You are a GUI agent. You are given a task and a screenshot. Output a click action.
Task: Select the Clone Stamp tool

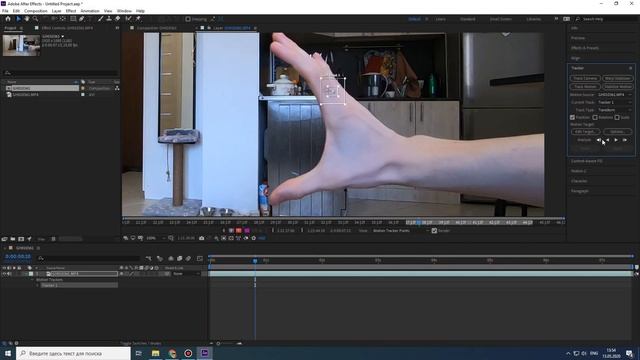tap(109, 19)
